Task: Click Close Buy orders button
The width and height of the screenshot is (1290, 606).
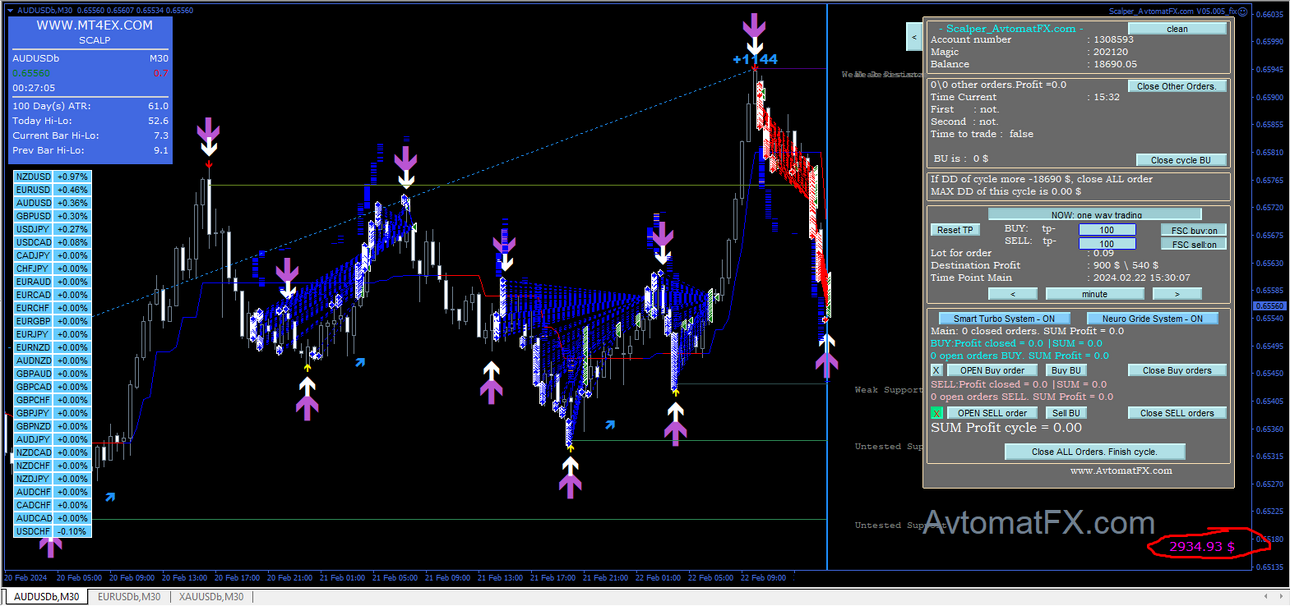Action: pyautogui.click(x=1177, y=370)
